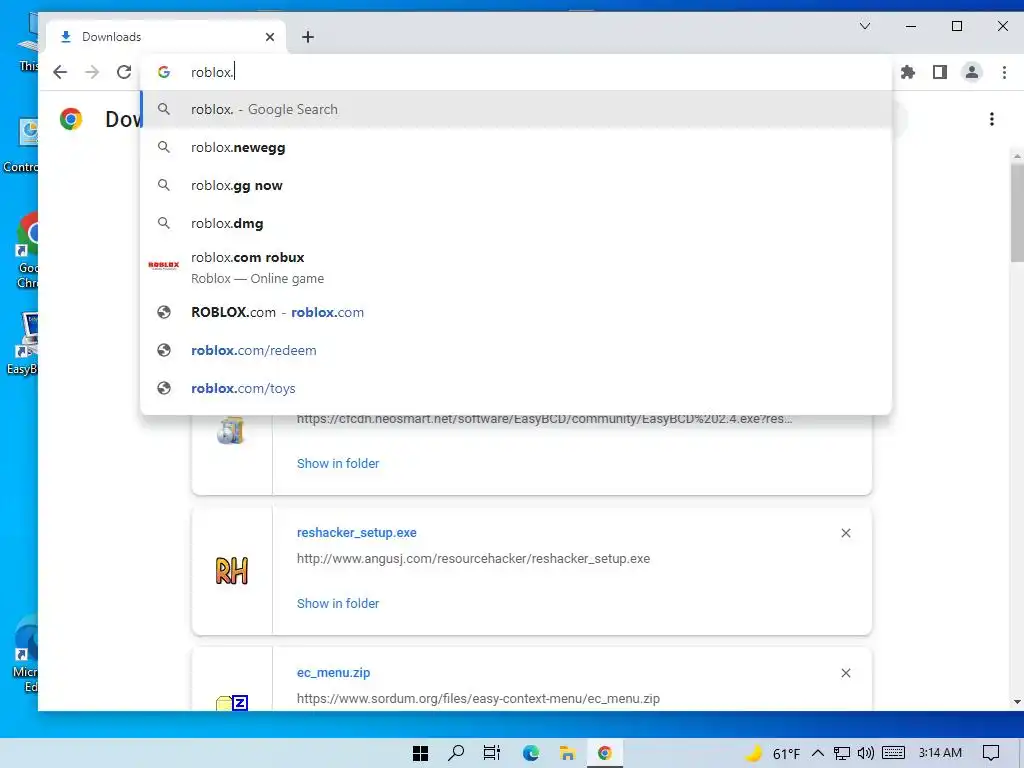Click the reshacker_setup.exe source URL
This screenshot has height=768, width=1024.
pyautogui.click(x=473, y=559)
